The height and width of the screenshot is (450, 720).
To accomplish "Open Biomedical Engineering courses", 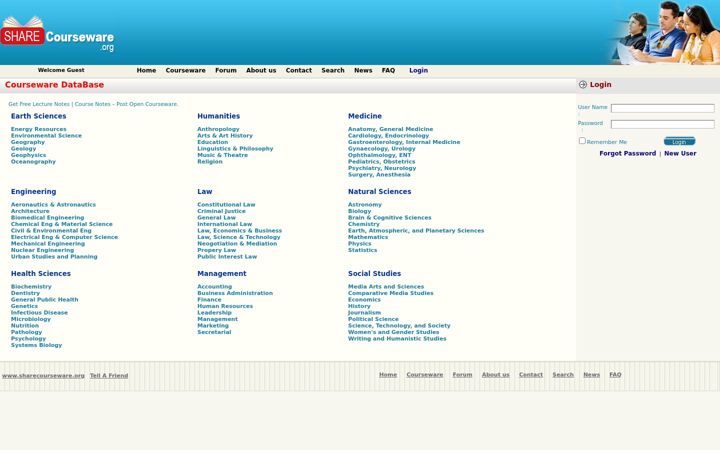I will (x=48, y=218).
